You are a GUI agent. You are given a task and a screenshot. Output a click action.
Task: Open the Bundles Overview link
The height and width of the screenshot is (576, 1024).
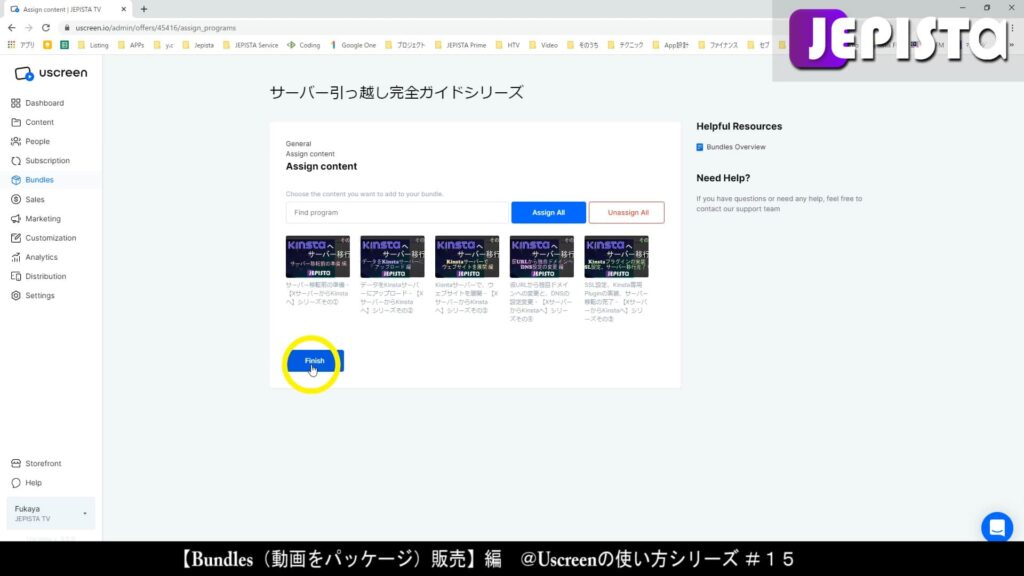point(735,147)
